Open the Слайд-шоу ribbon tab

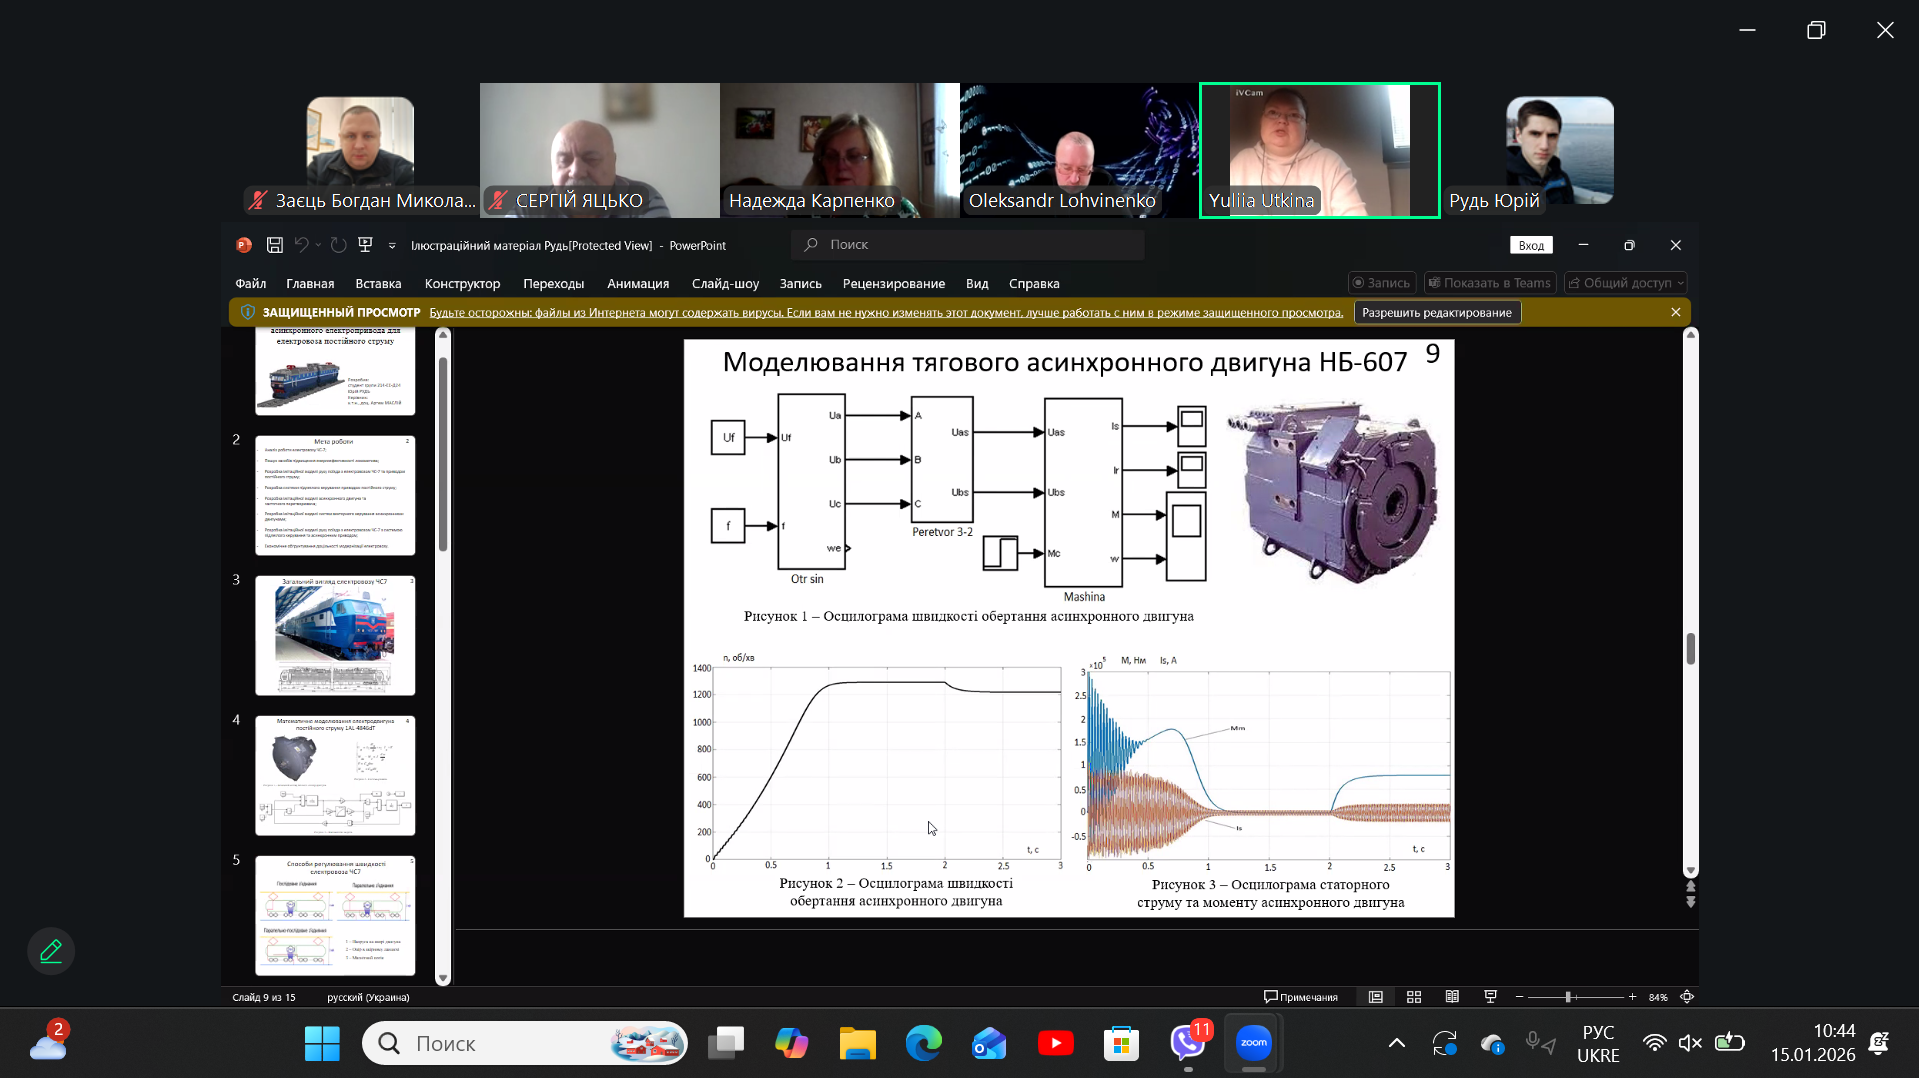click(x=725, y=284)
